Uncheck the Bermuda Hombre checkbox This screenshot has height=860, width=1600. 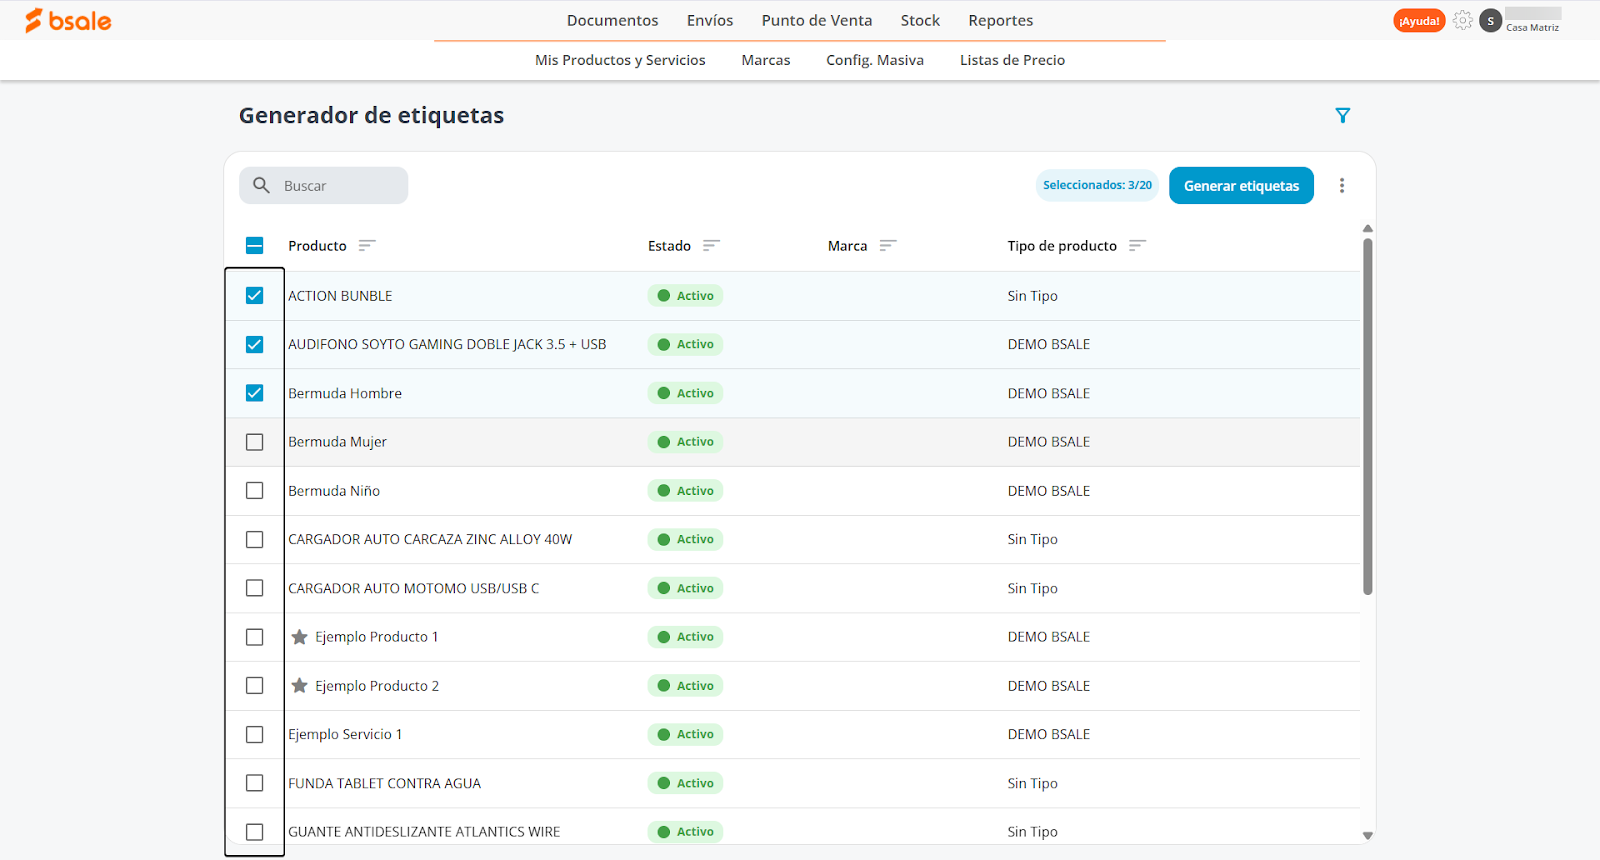pyautogui.click(x=254, y=393)
